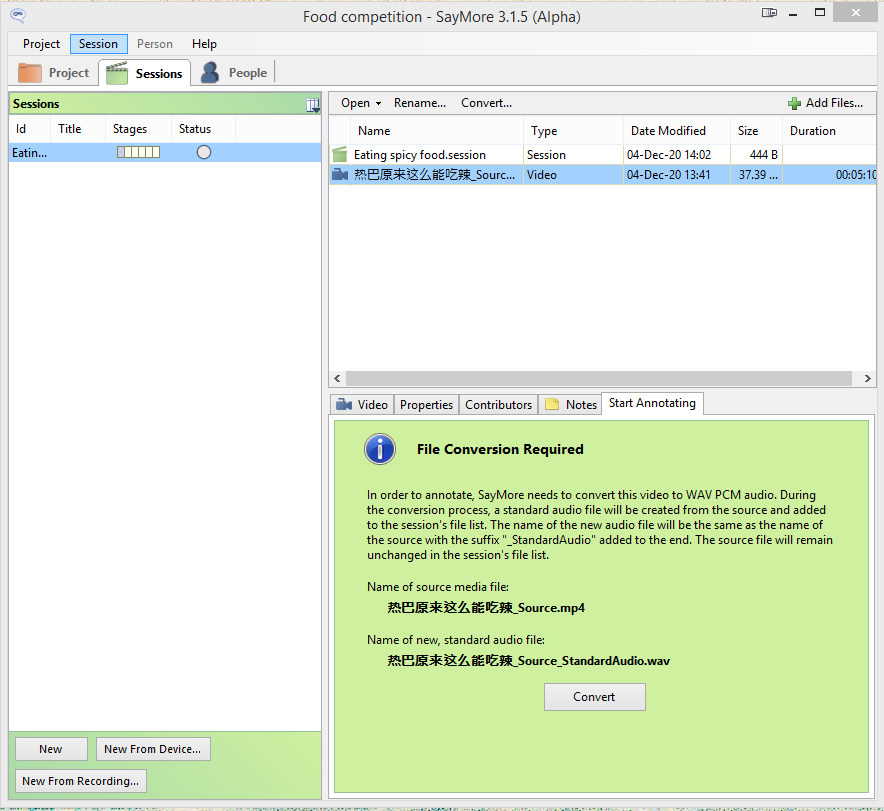Click the File Conversion Required heading
This screenshot has height=811, width=884.
pyautogui.click(x=500, y=449)
